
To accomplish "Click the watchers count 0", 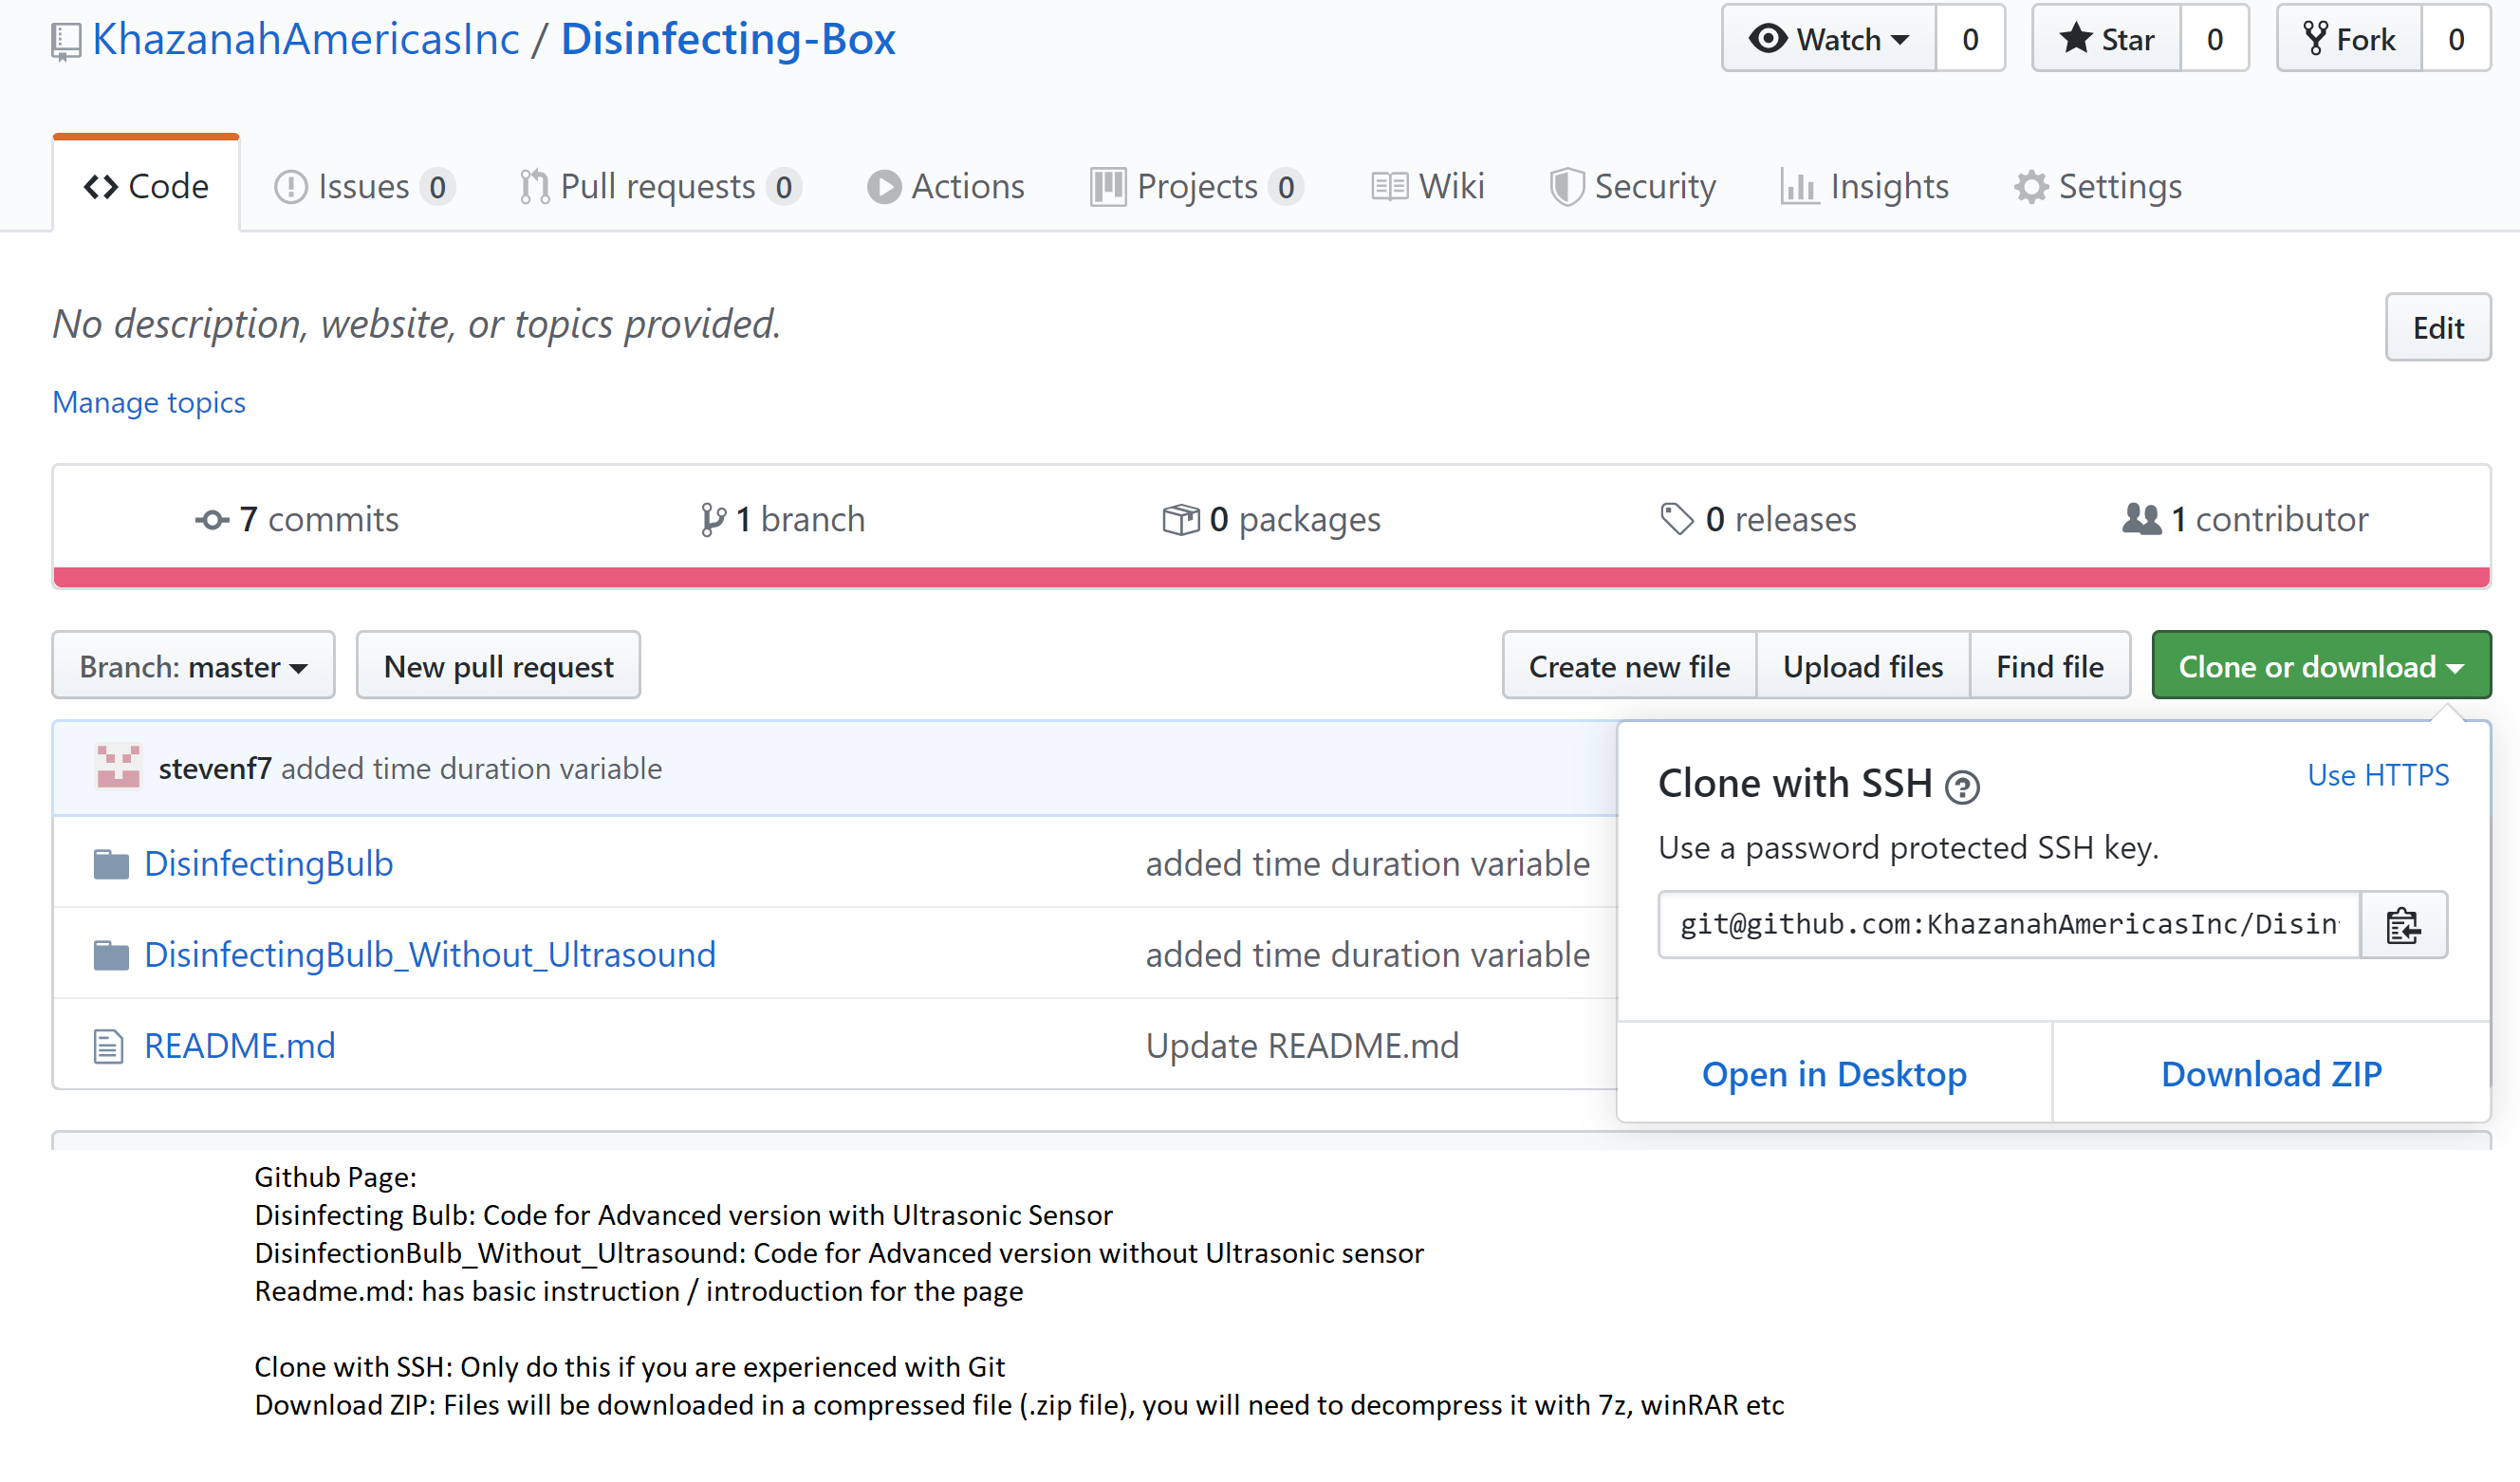I will pos(1970,39).
